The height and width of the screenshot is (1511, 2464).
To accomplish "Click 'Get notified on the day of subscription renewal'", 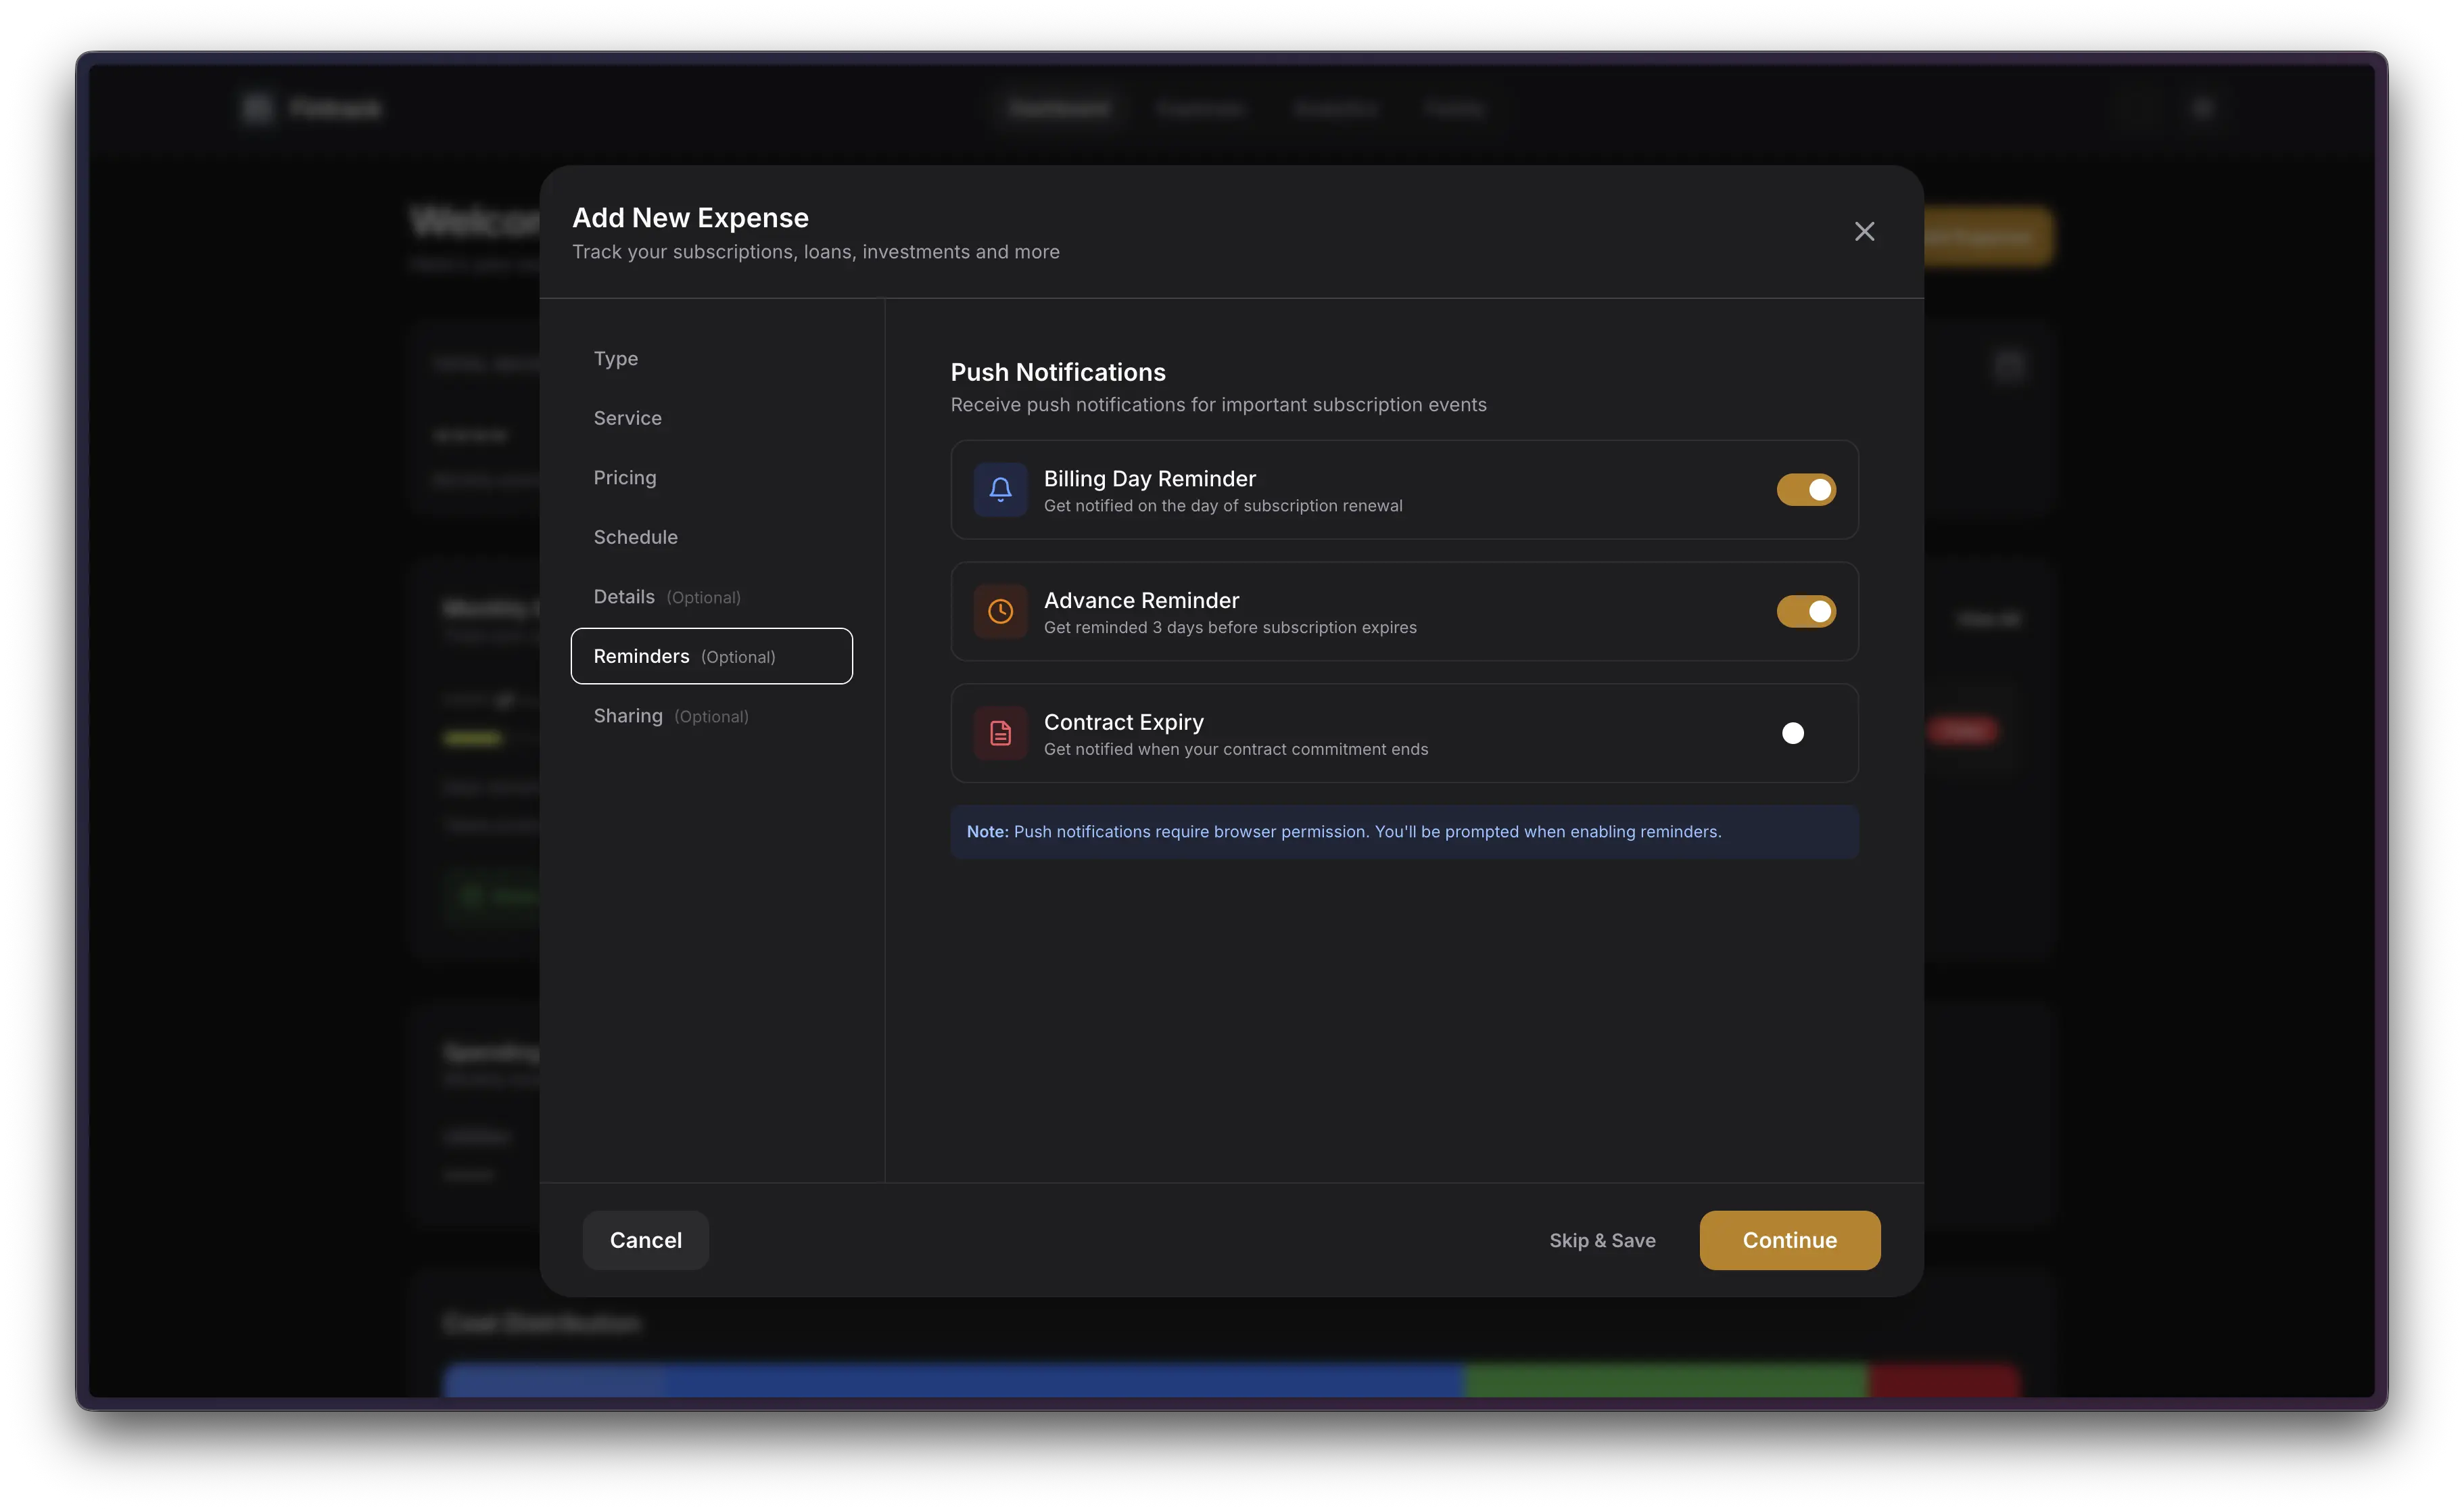I will 1223,505.
